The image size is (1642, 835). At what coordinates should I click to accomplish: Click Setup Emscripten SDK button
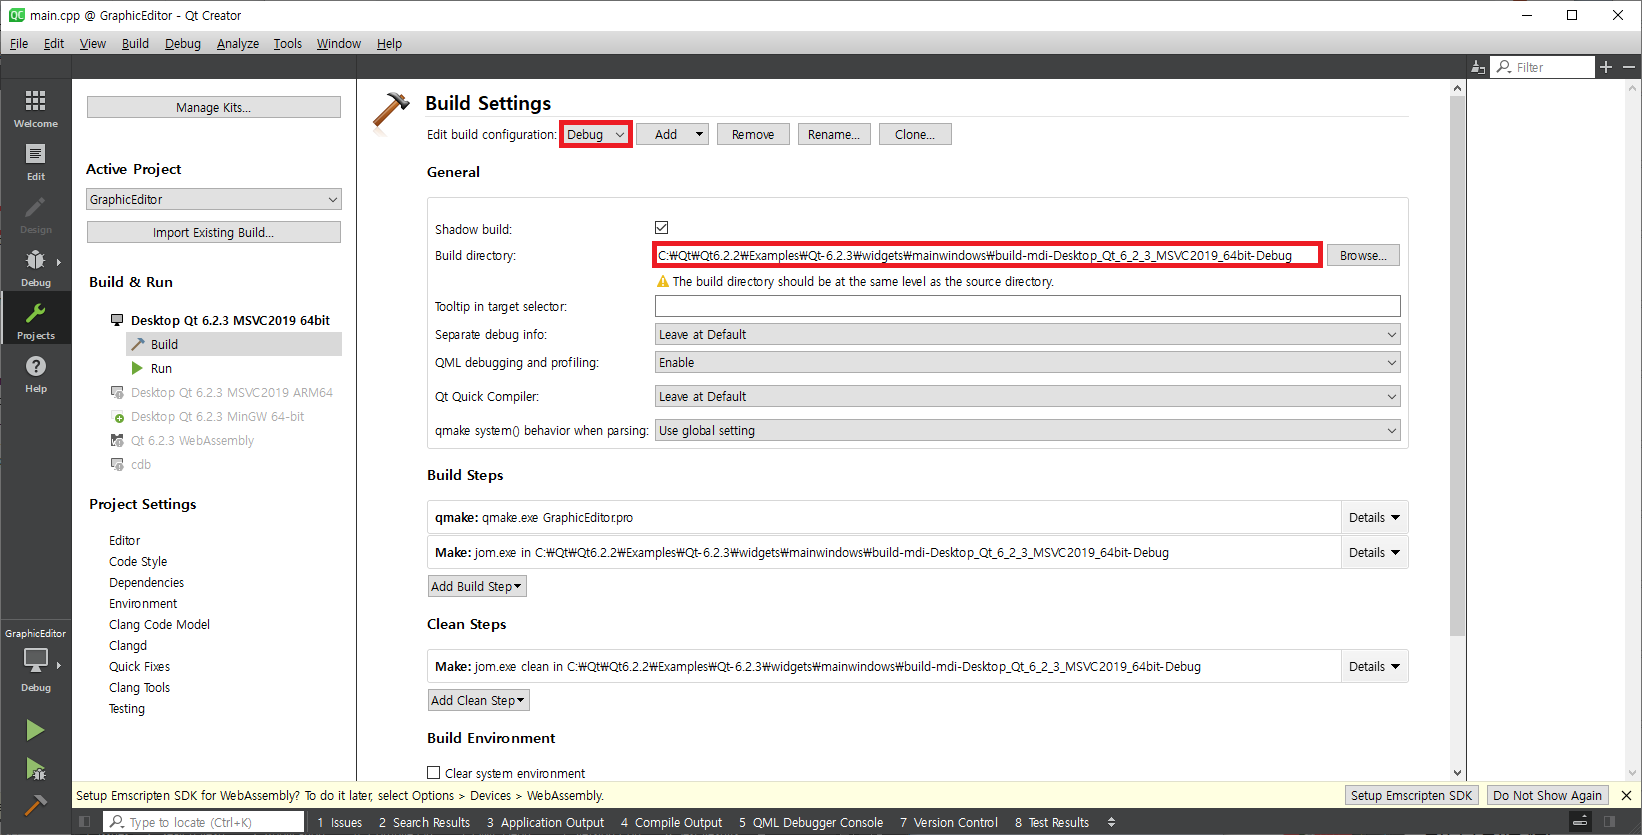[1411, 795]
